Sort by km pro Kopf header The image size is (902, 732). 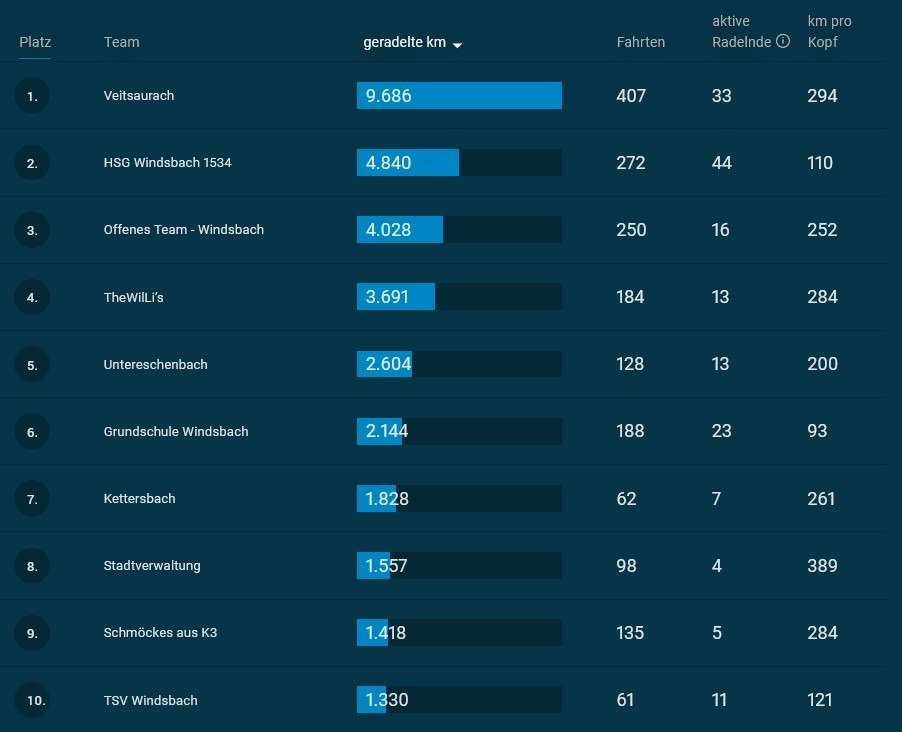coord(829,32)
